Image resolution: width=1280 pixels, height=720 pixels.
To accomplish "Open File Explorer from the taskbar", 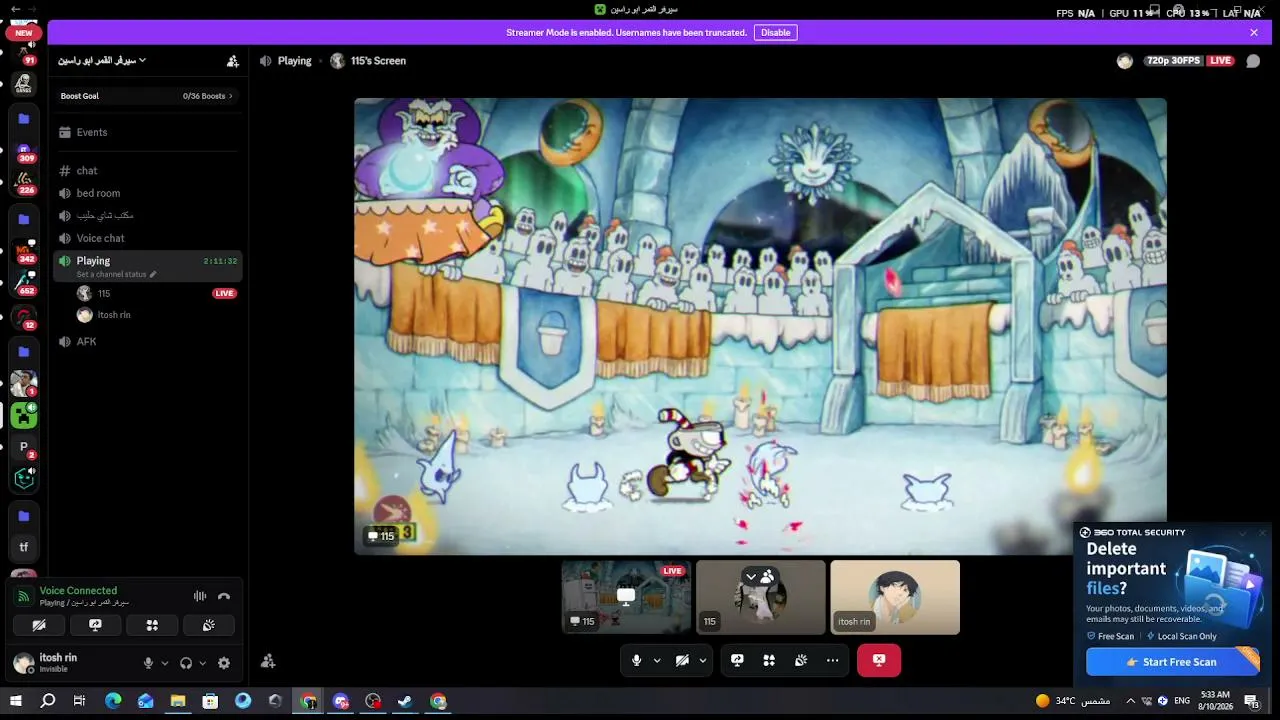I will (178, 701).
